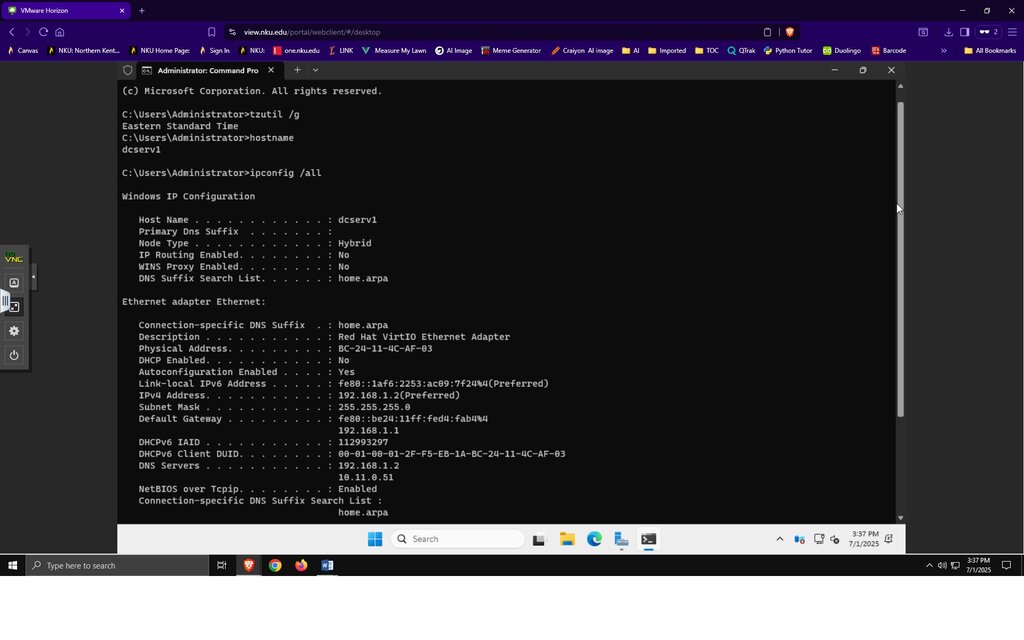Screen dimensions: 1024x640
Task: Click the remote Windows Search box
Action: pos(458,539)
